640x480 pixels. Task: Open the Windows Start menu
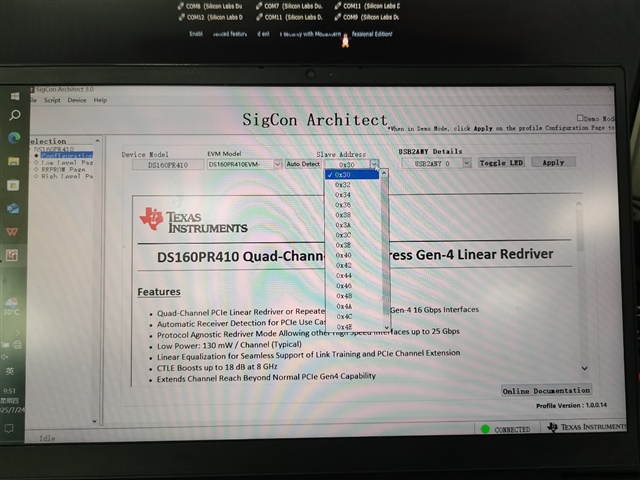pyautogui.click(x=15, y=96)
